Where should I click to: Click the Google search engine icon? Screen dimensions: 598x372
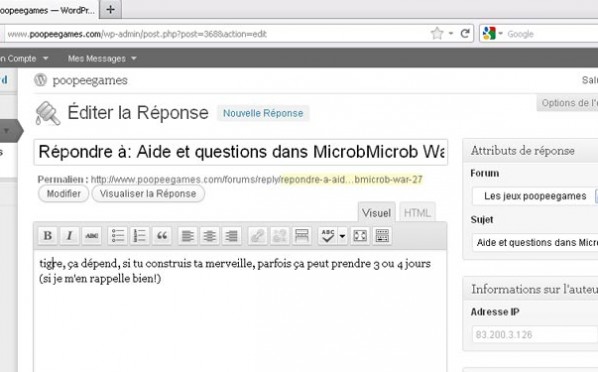pyautogui.click(x=489, y=34)
